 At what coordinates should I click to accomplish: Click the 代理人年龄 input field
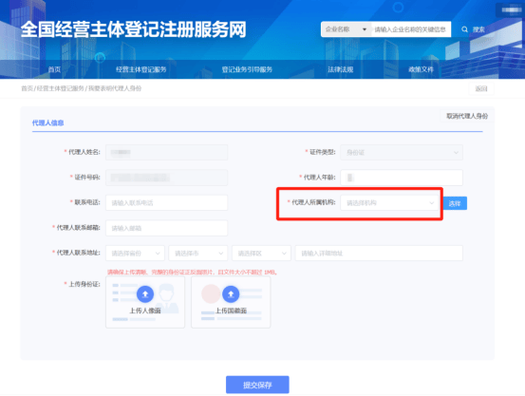tap(401, 177)
